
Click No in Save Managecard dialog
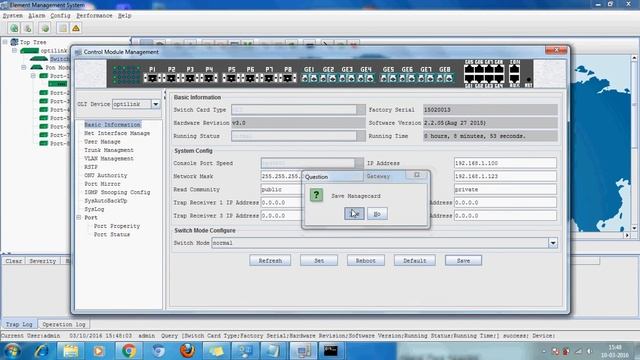tap(377, 213)
